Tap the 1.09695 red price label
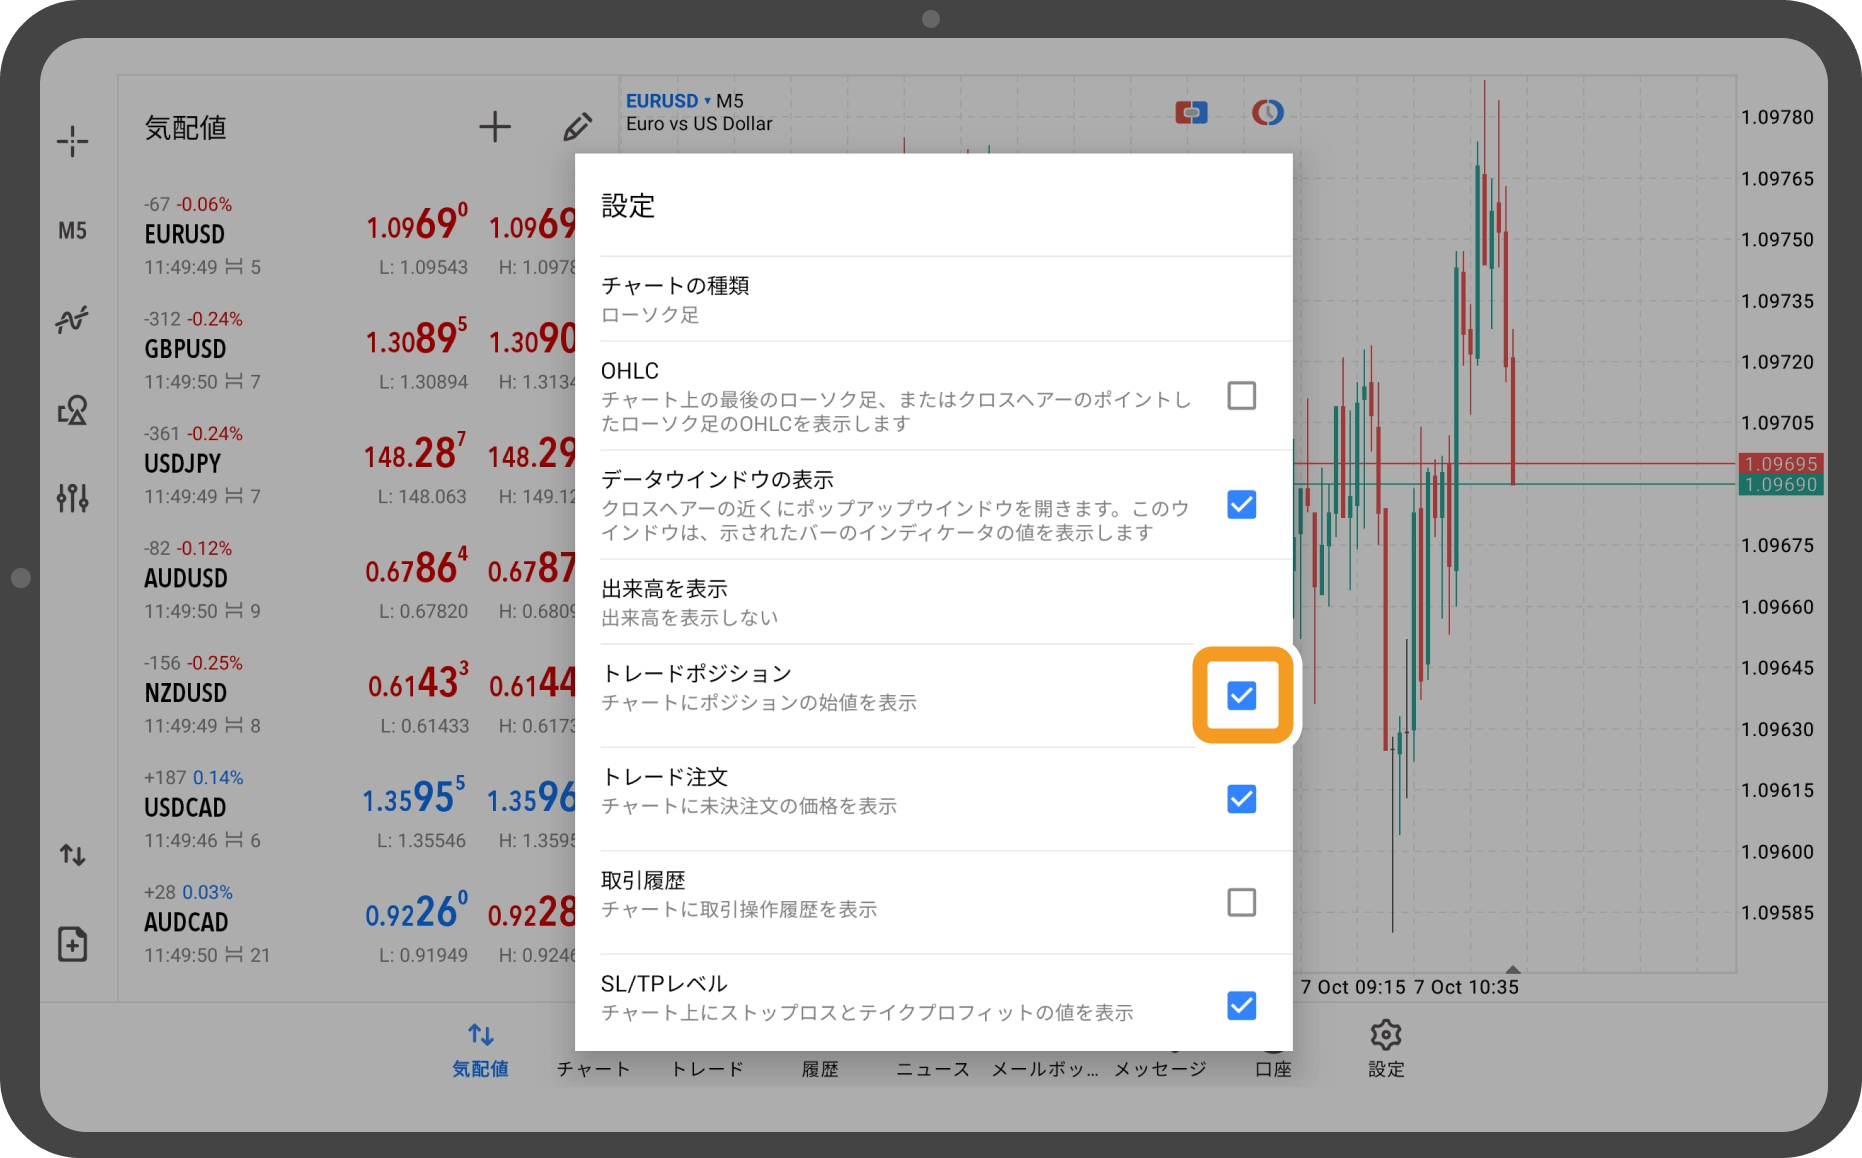Viewport: 1862px width, 1158px height. [1781, 464]
